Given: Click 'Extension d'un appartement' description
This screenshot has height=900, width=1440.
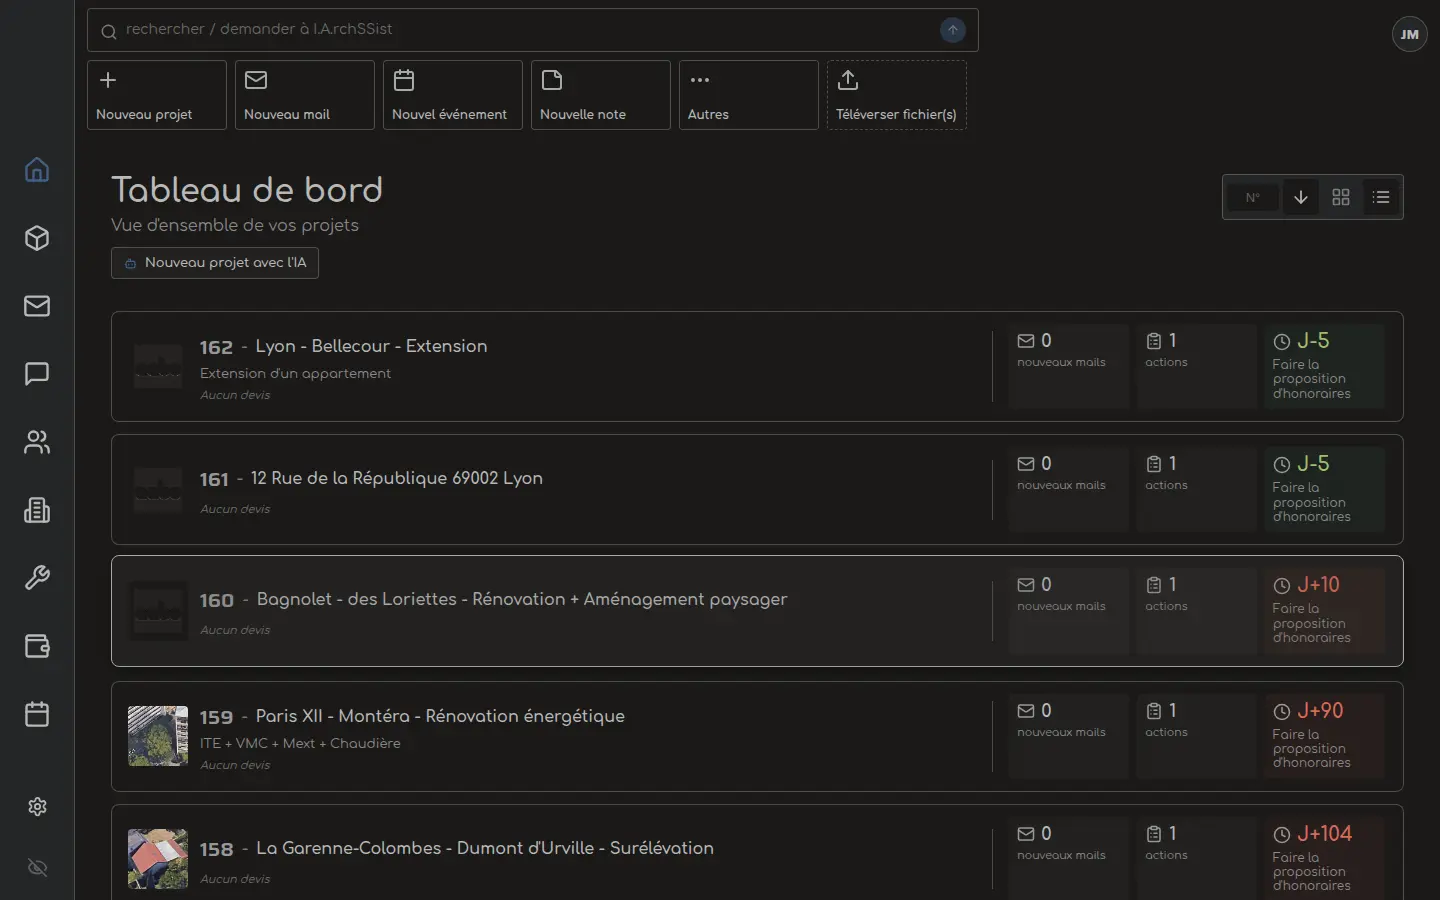Looking at the screenshot, I should (295, 373).
